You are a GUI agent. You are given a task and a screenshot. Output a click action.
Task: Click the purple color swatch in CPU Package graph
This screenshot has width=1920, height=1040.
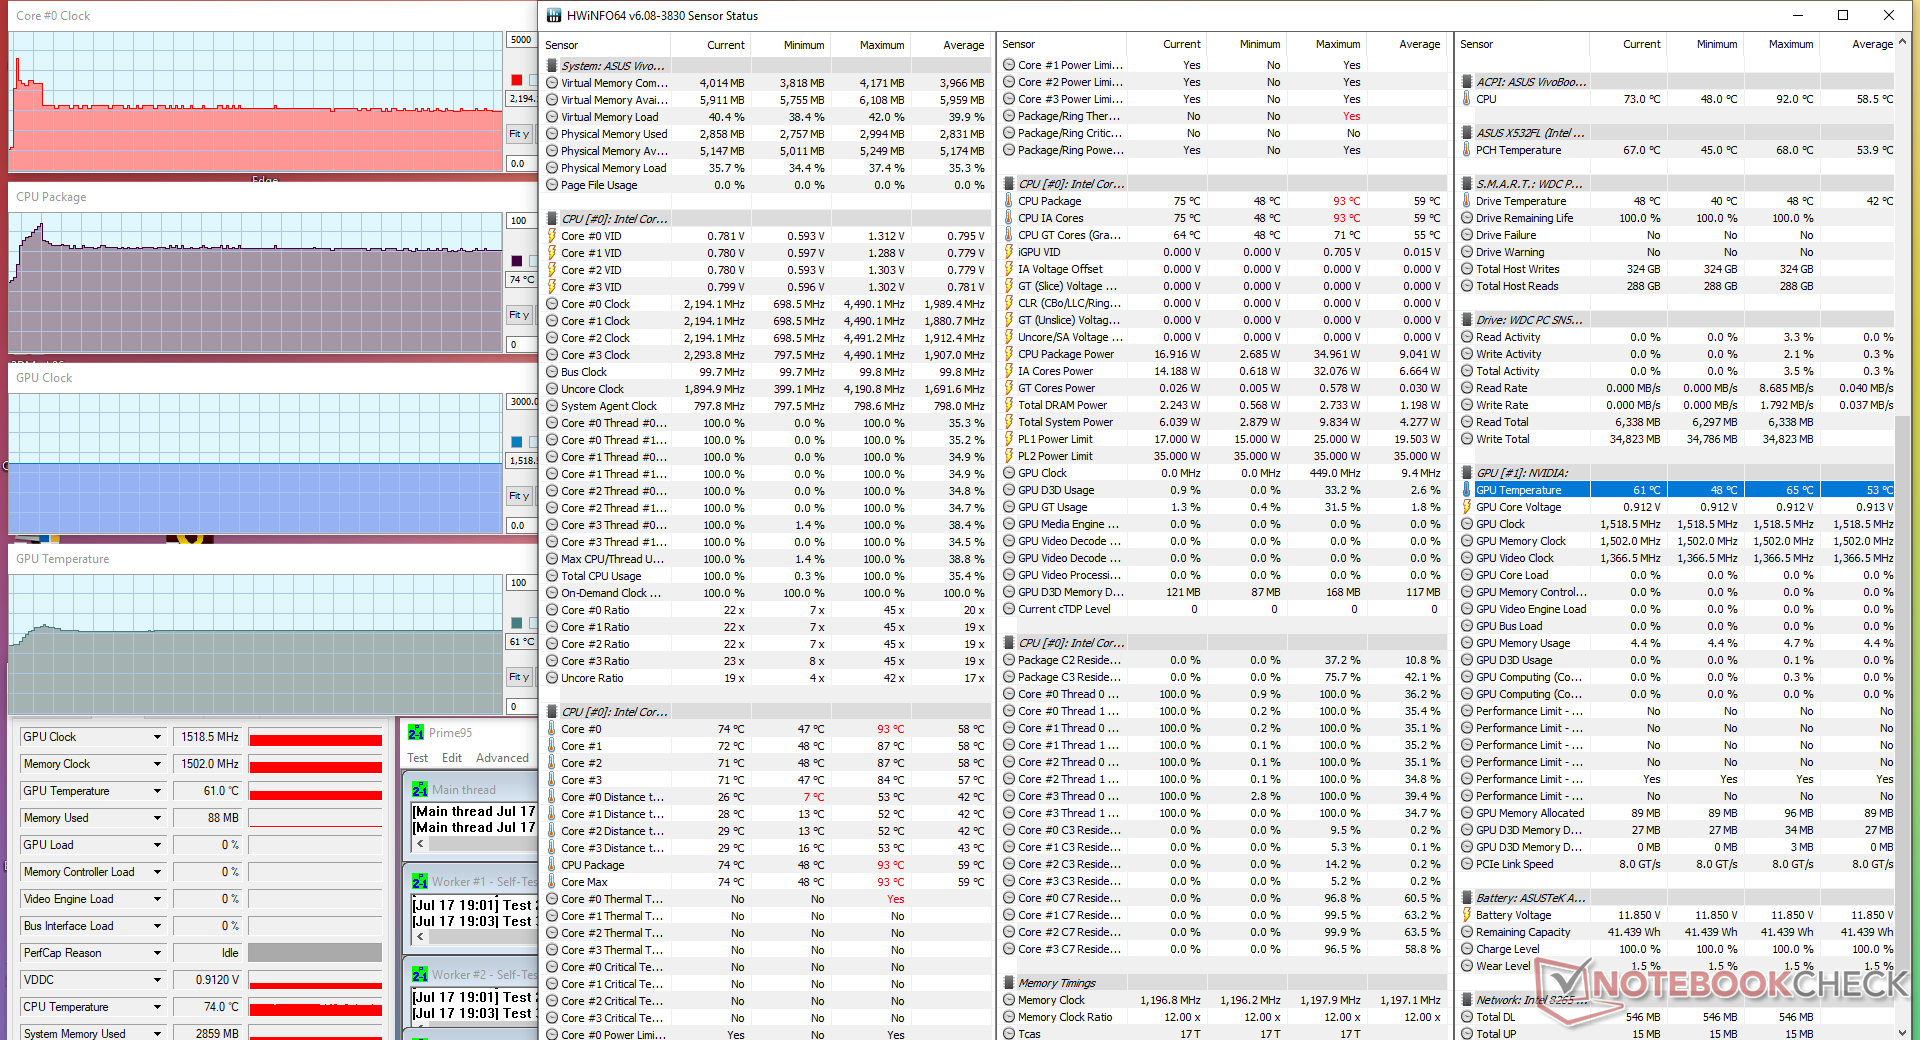(x=516, y=261)
